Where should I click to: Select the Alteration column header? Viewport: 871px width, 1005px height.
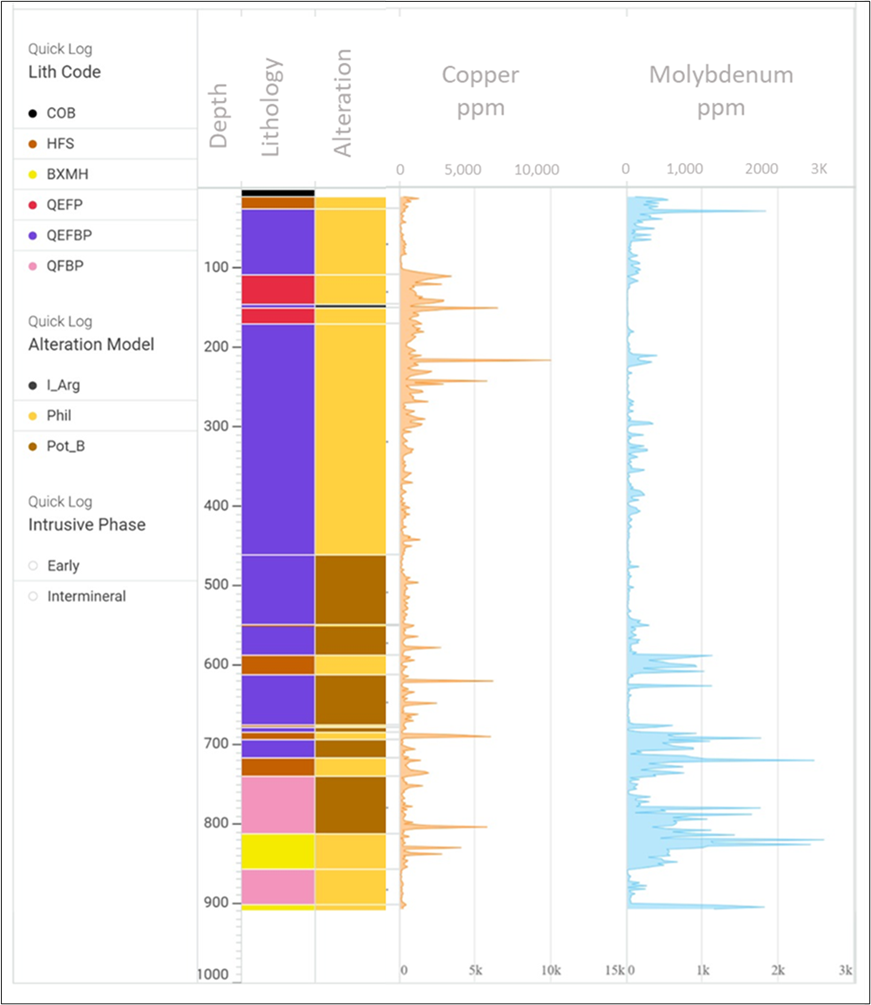tap(343, 103)
